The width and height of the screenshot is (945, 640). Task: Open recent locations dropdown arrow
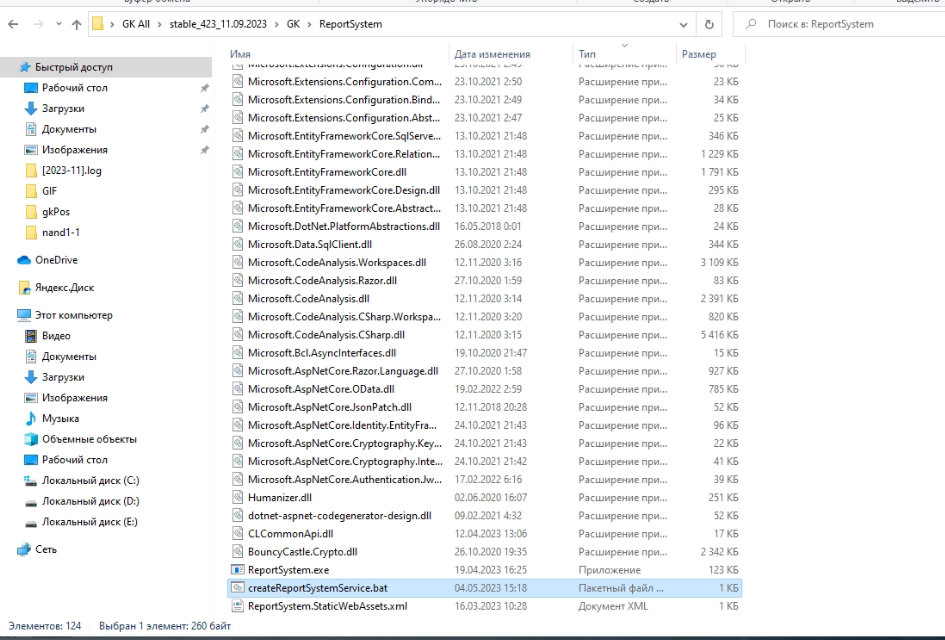click(x=58, y=24)
